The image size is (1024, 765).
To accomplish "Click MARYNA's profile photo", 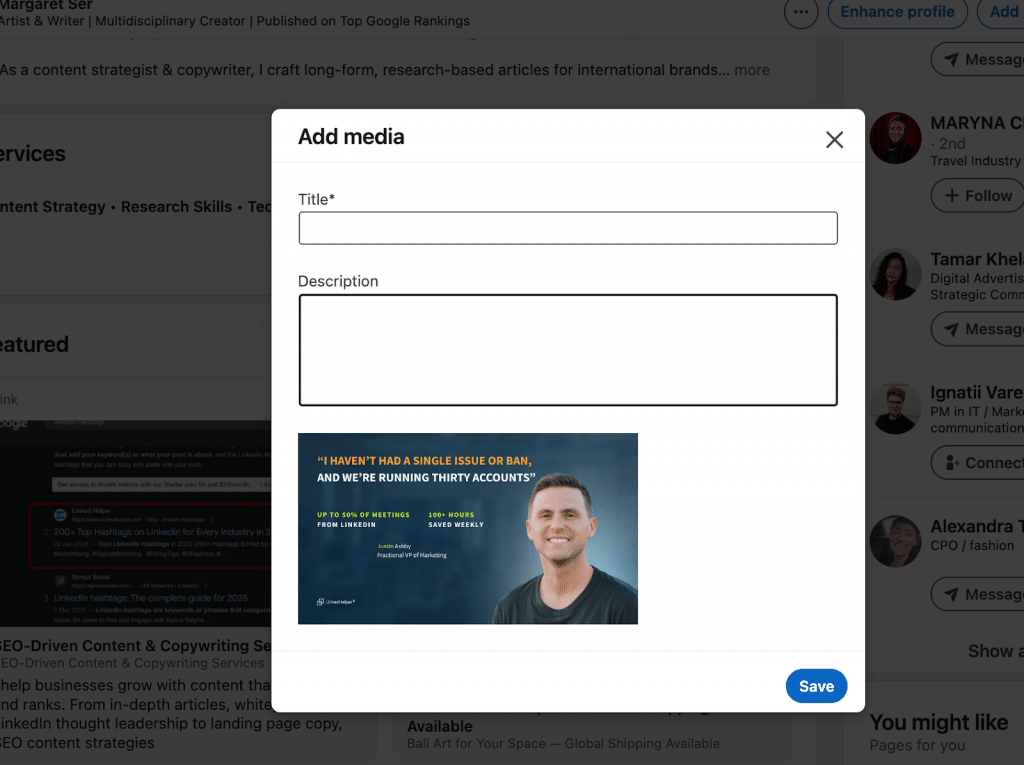I will click(895, 139).
